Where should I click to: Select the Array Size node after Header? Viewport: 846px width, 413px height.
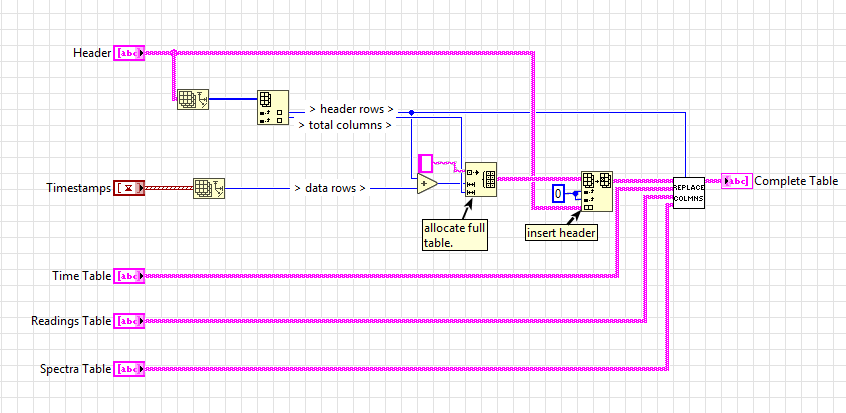[x=192, y=99]
